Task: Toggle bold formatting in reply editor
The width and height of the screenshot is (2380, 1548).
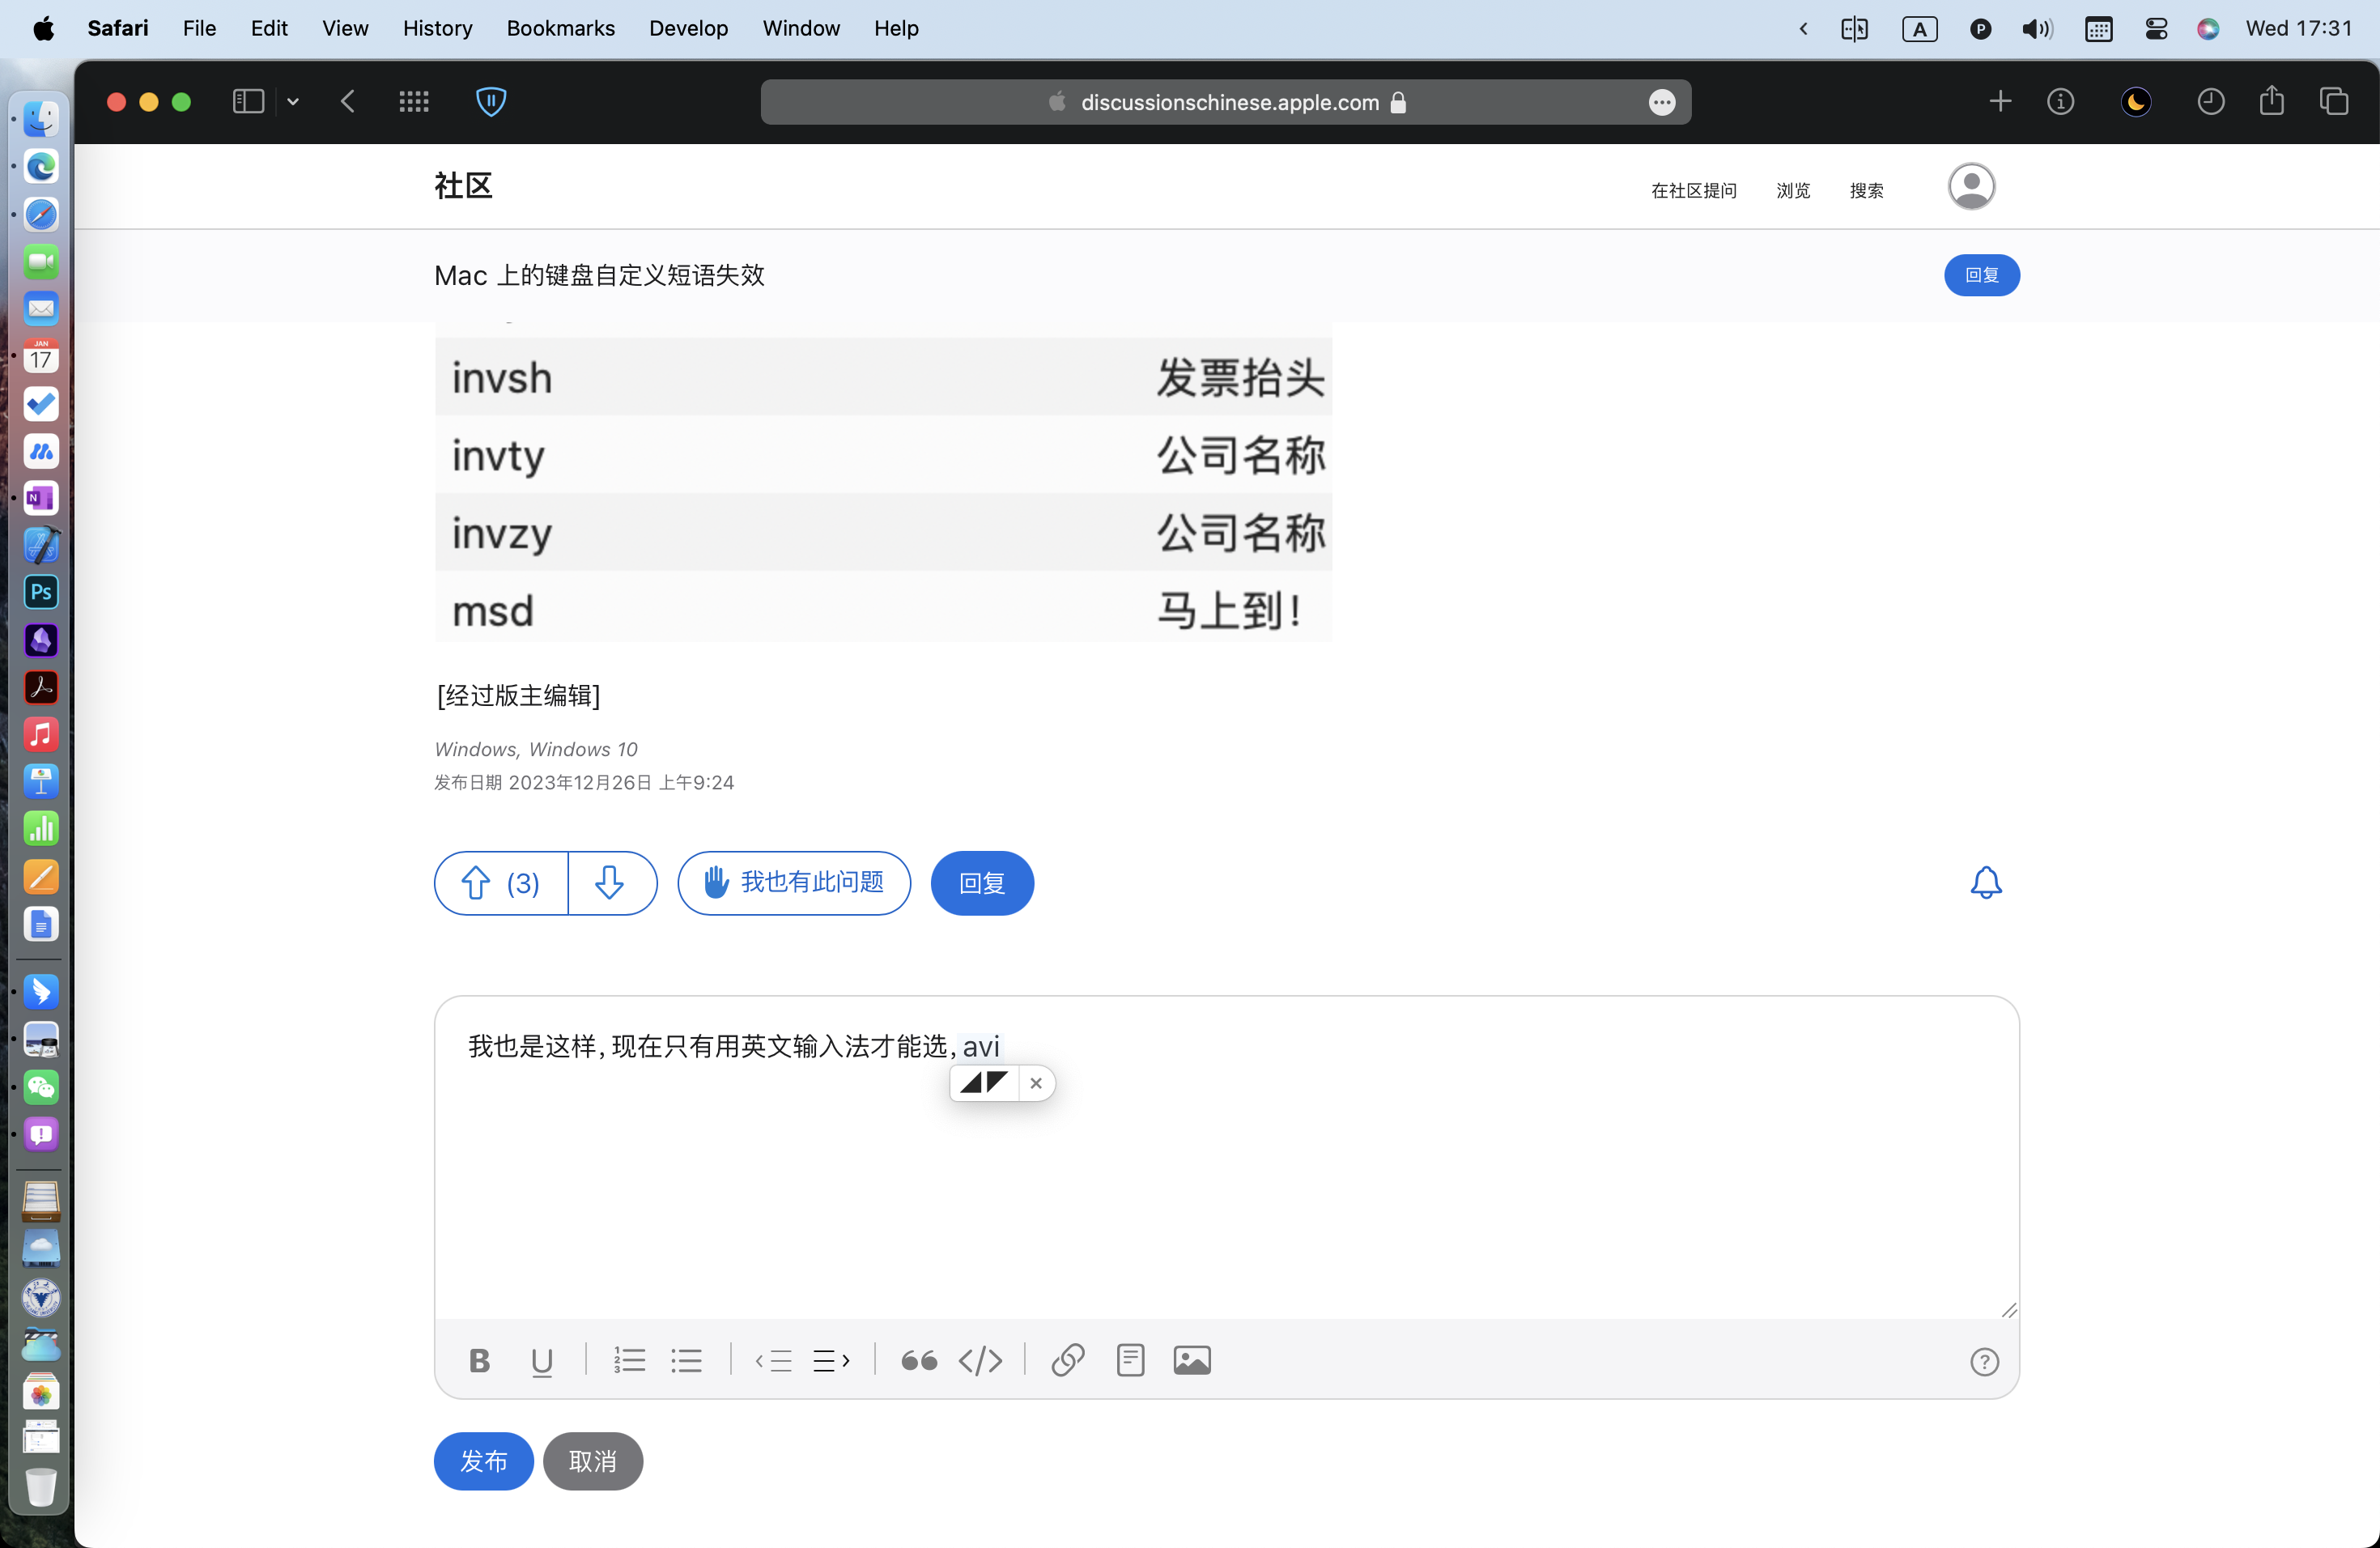Action: (479, 1360)
